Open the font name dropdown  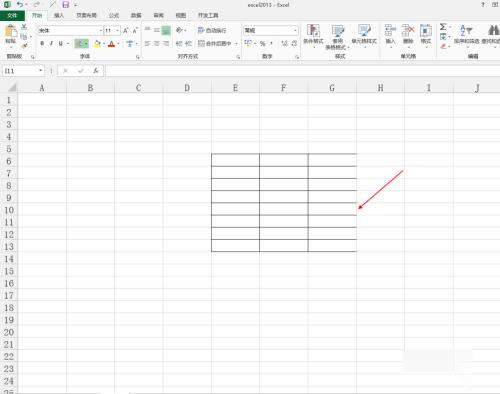point(101,31)
